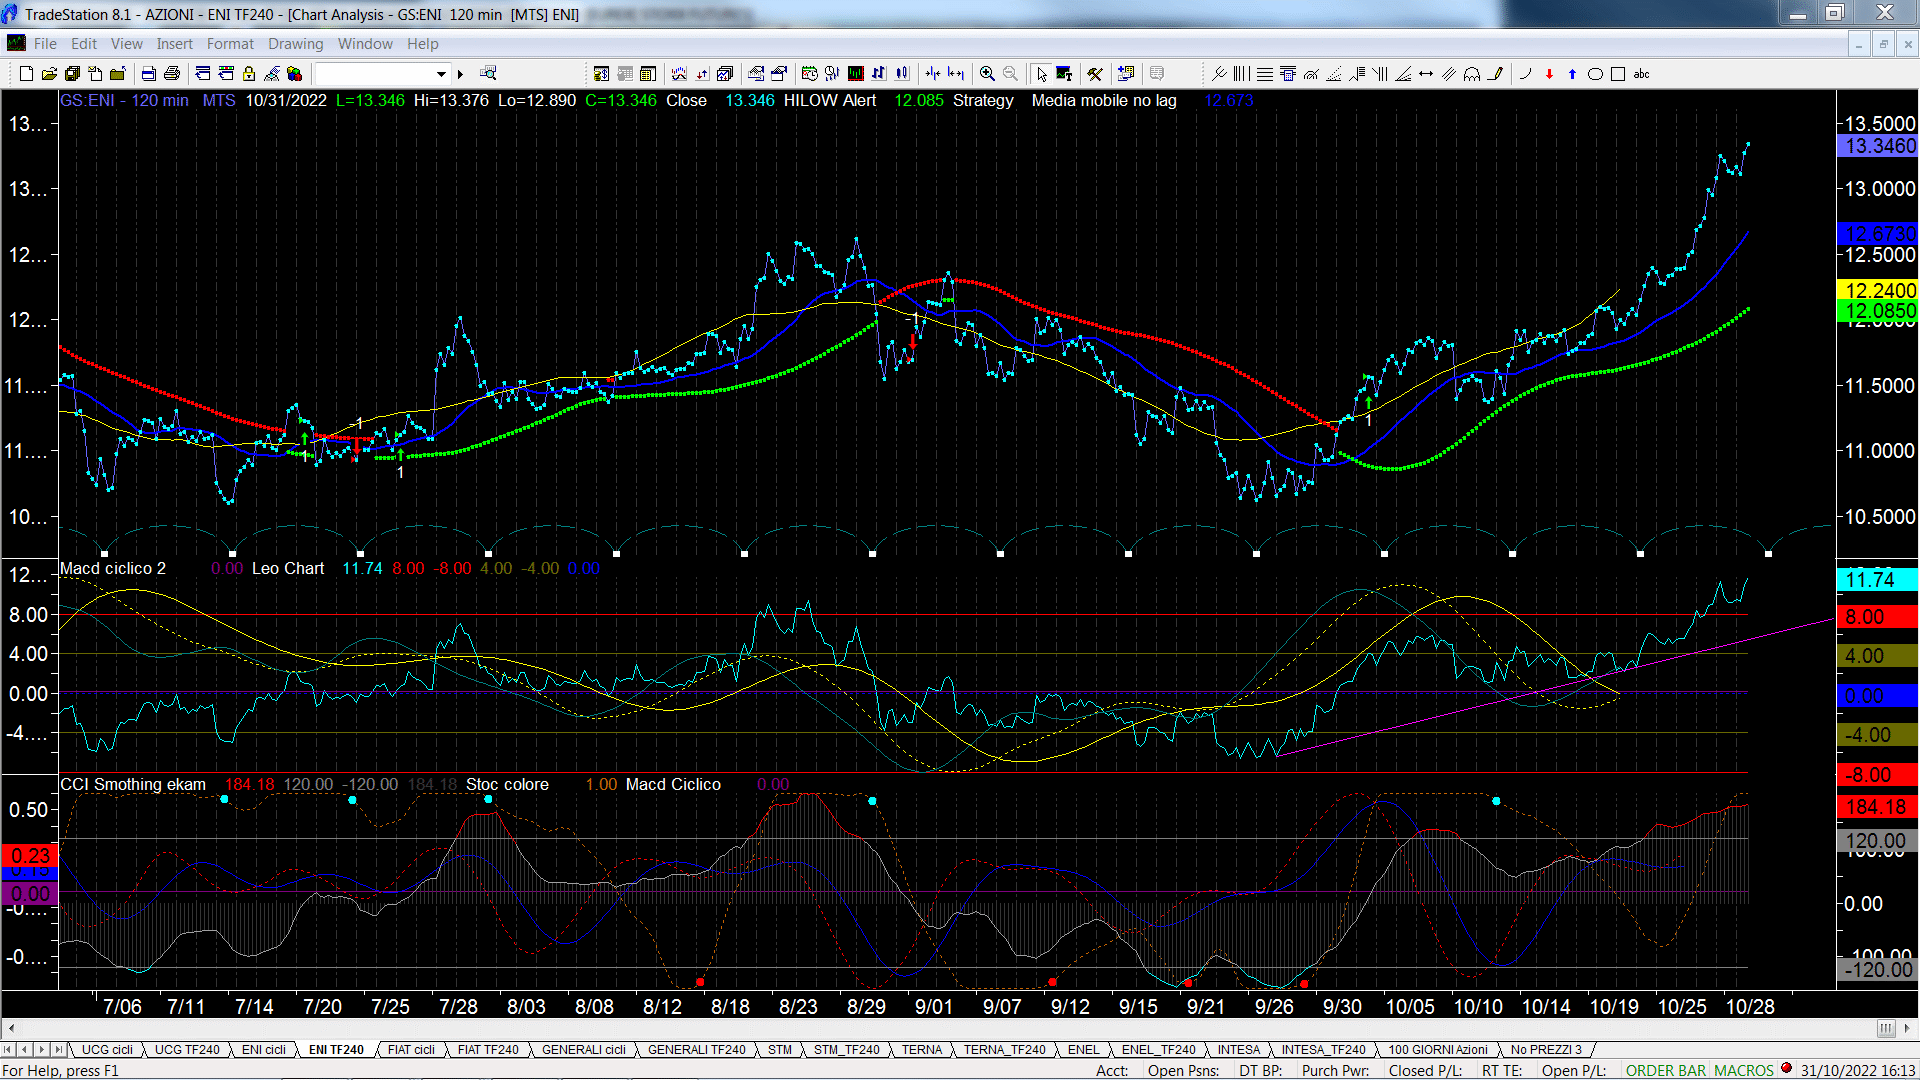Select the horizontal lines drawing tool
Image resolution: width=1920 pixels, height=1080 pixels.
pyautogui.click(x=1264, y=74)
